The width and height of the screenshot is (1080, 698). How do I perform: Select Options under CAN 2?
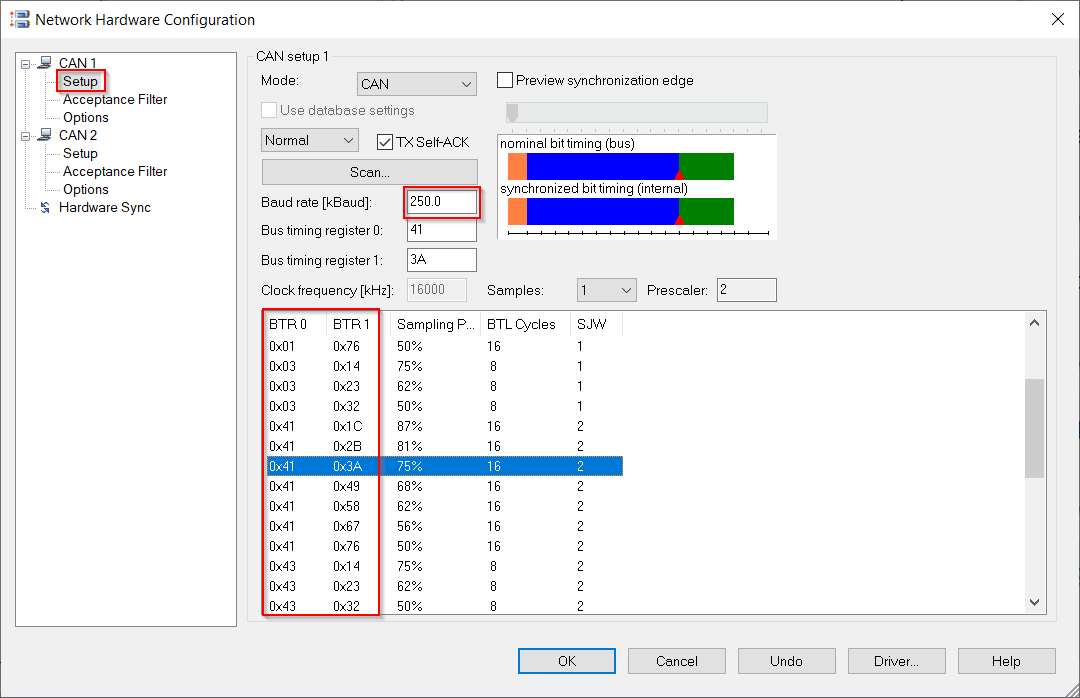coord(86,189)
